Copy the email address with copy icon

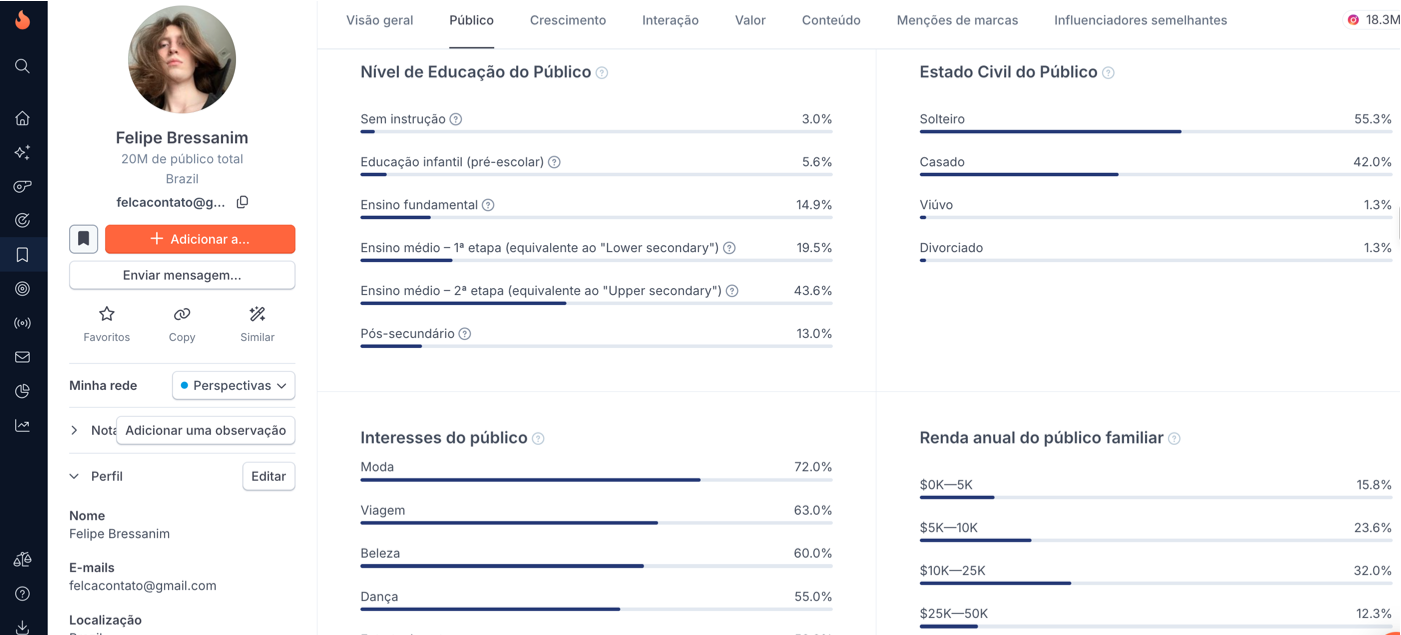pyautogui.click(x=242, y=202)
